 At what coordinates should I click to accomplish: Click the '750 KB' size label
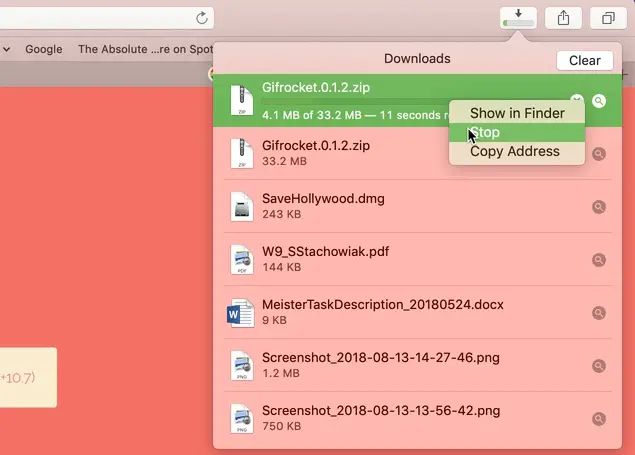pos(281,426)
